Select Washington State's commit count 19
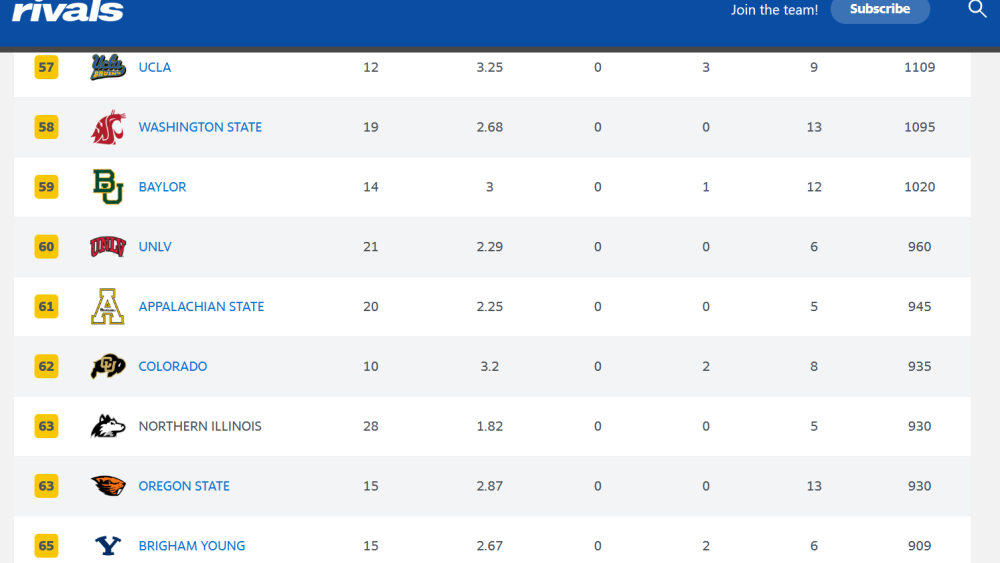The width and height of the screenshot is (1000, 563). 371,128
